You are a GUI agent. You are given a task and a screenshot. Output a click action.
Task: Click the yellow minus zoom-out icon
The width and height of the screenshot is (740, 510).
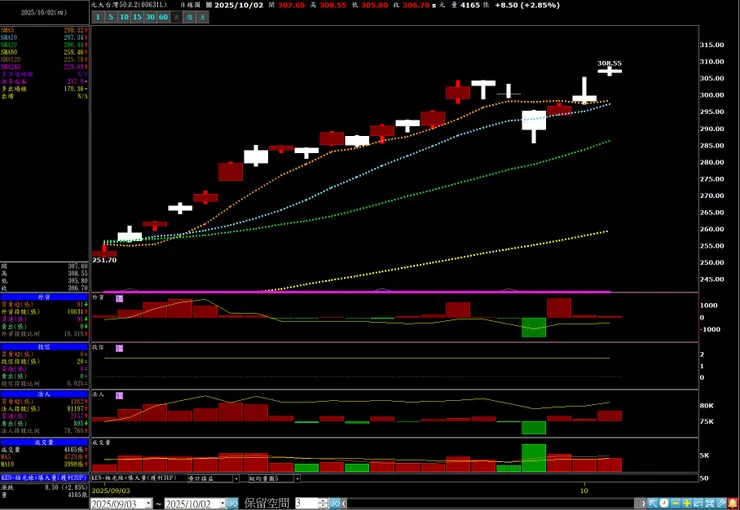click(x=675, y=503)
